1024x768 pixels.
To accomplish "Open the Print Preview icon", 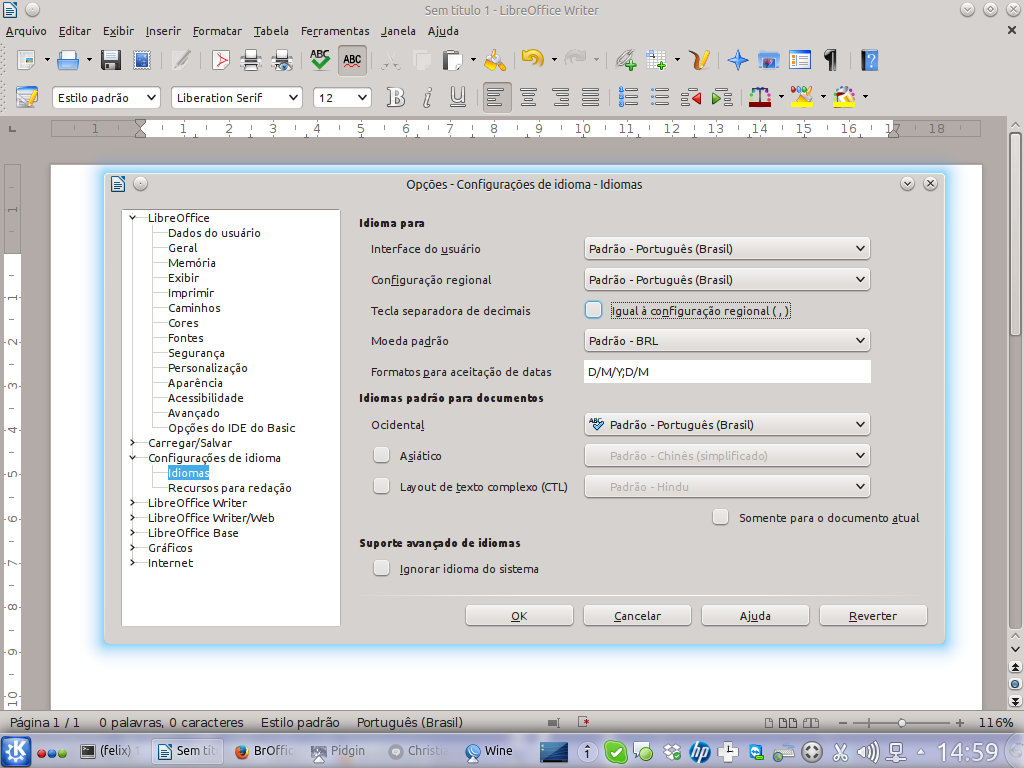I will tap(282, 60).
